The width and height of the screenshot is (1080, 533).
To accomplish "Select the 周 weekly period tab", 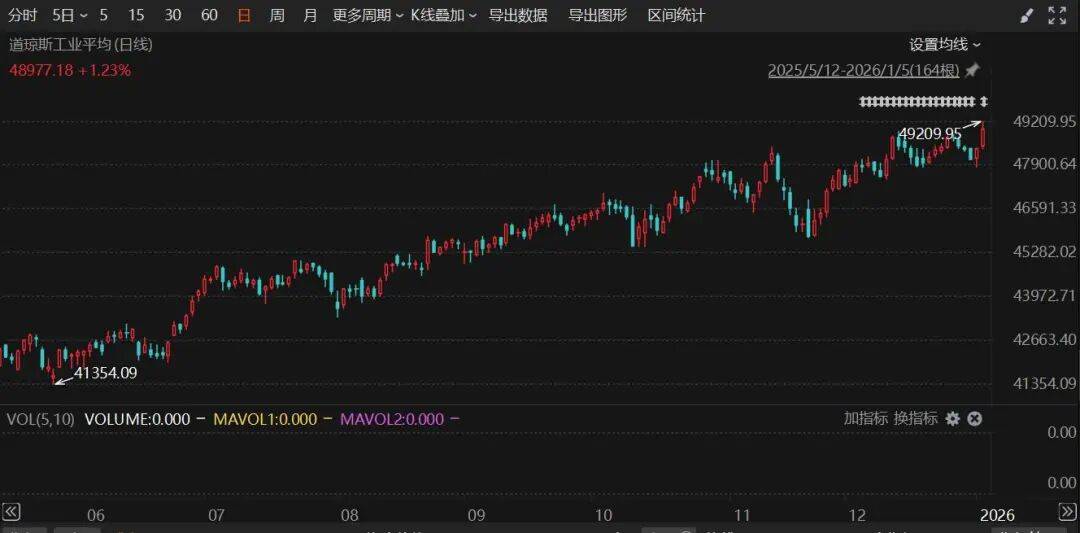I will 277,15.
